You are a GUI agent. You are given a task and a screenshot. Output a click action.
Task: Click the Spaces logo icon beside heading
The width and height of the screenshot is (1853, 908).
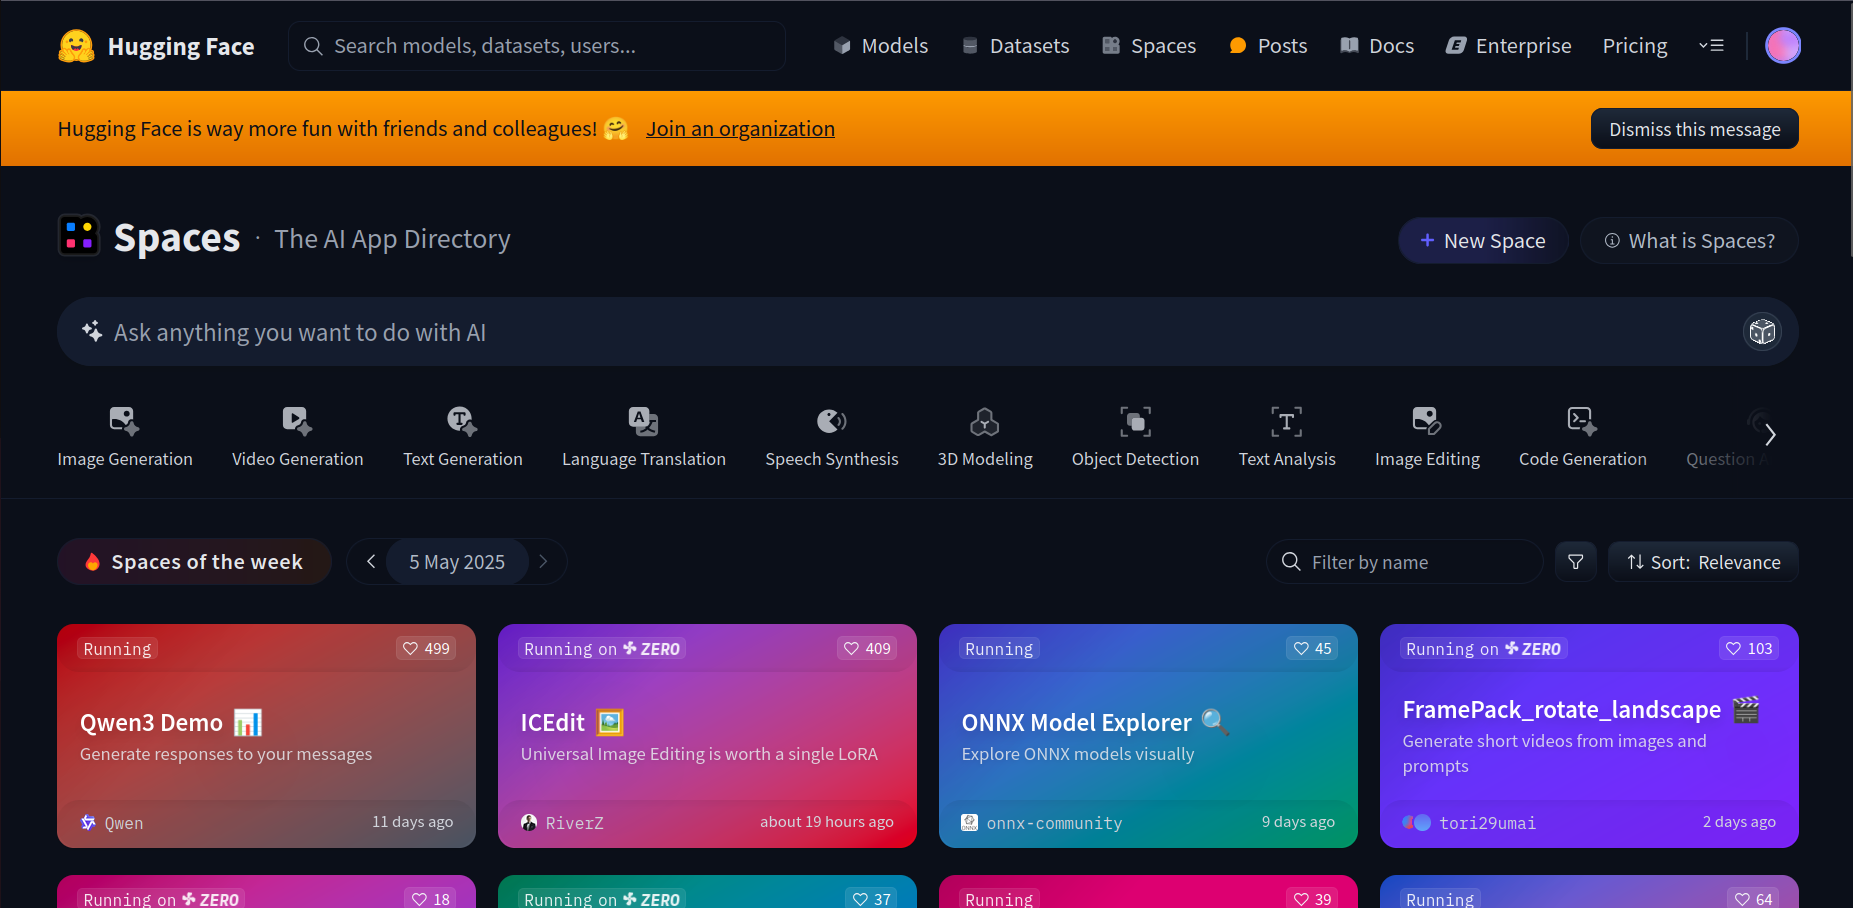(79, 236)
